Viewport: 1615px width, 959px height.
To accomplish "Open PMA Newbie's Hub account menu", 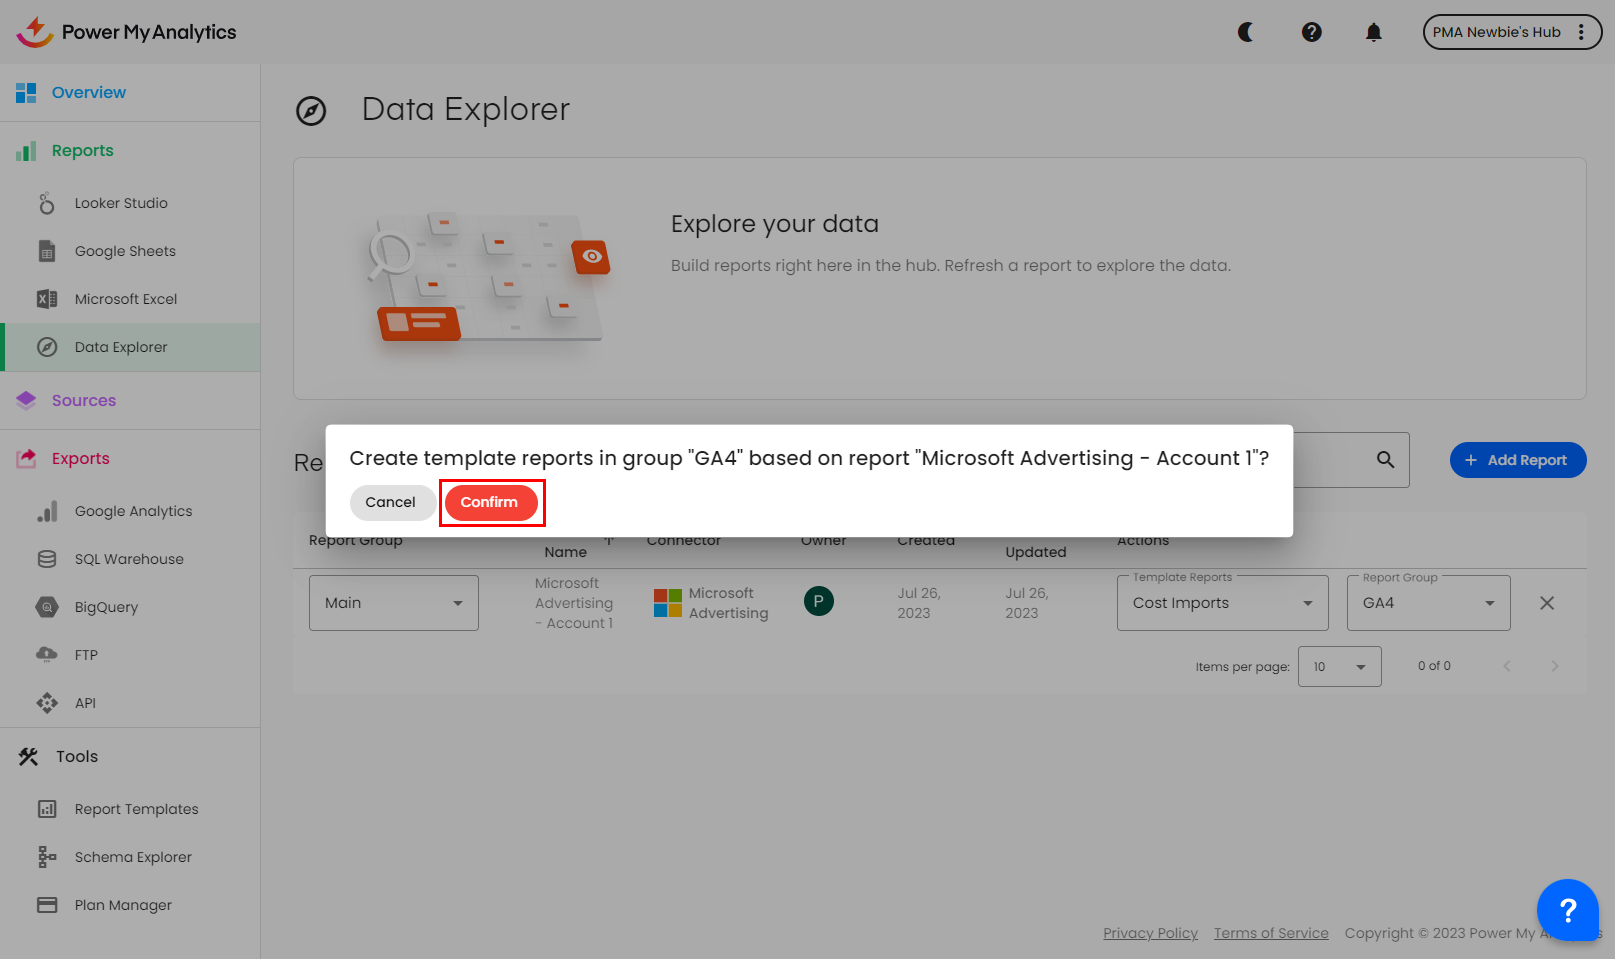I will pyautogui.click(x=1511, y=32).
